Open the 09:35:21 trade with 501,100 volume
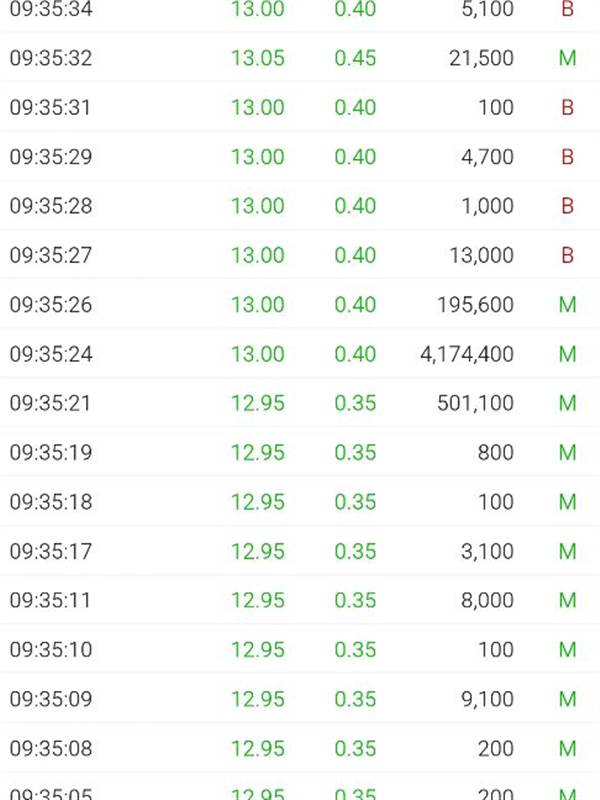600x800 pixels. [300, 403]
